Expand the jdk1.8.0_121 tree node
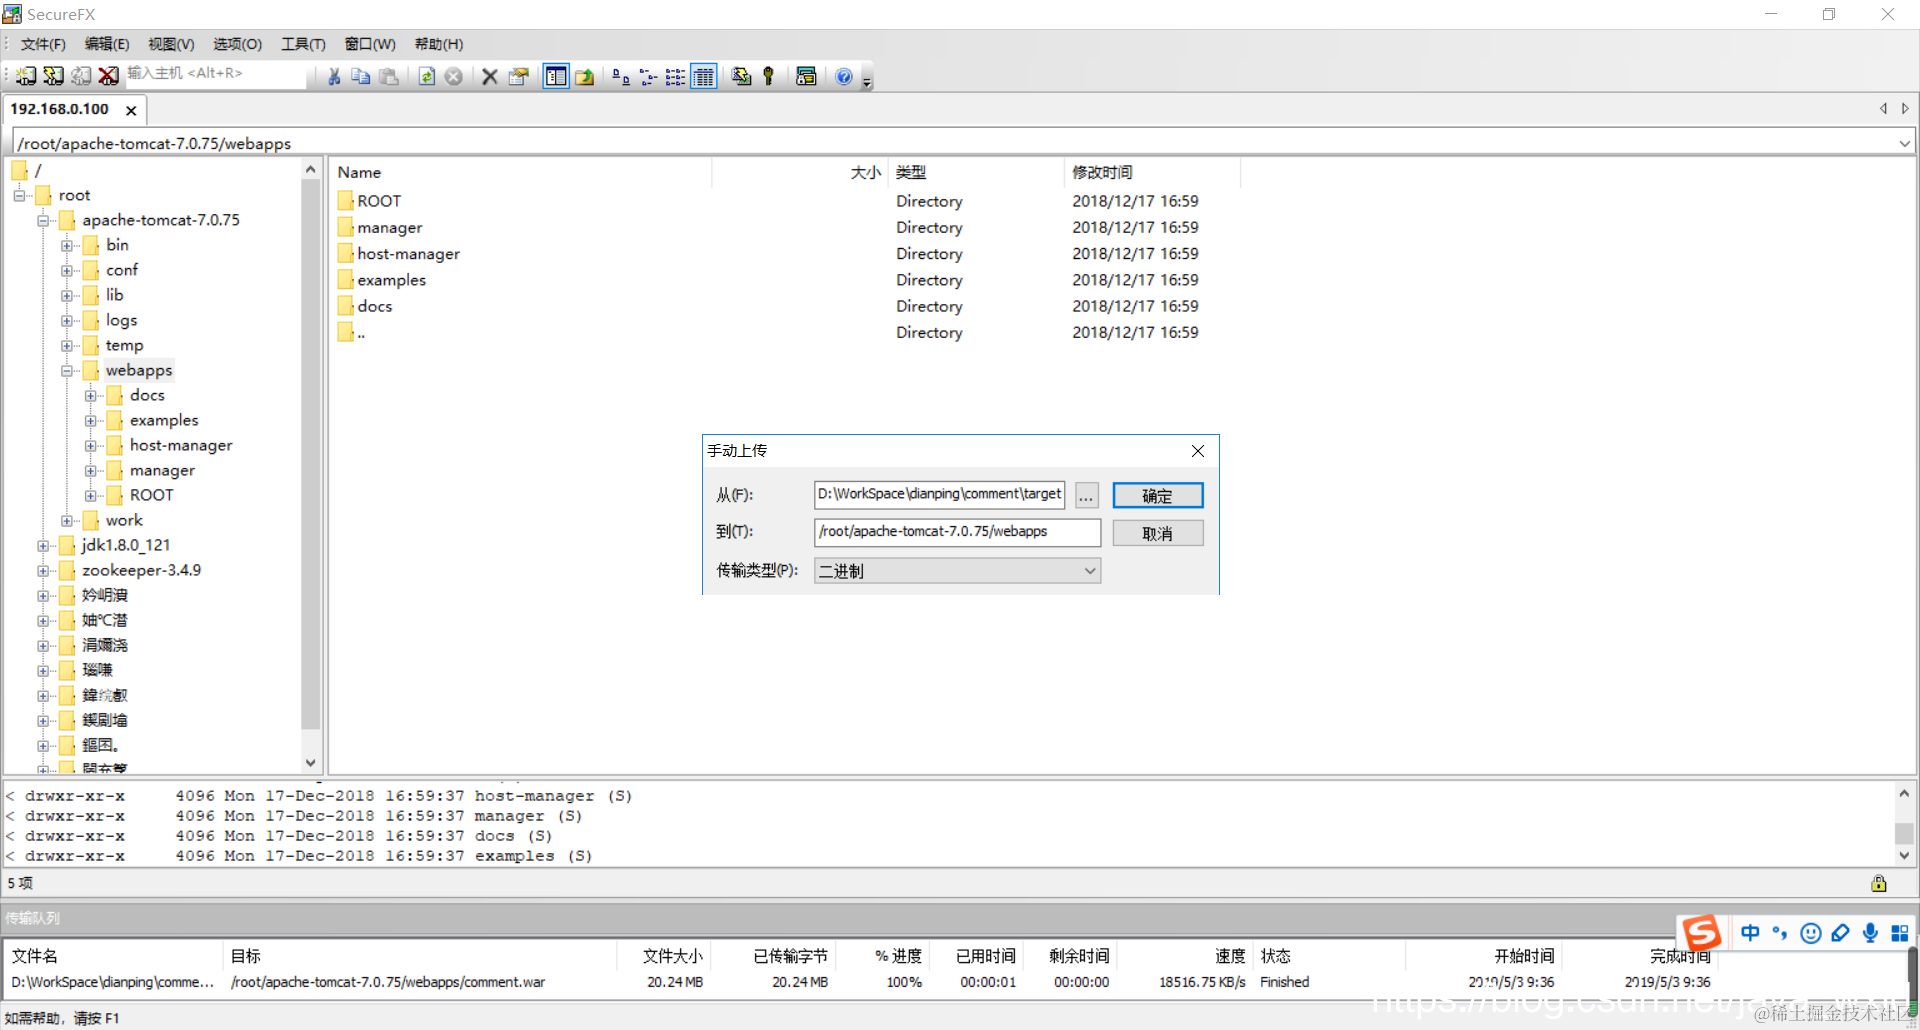 (x=44, y=545)
